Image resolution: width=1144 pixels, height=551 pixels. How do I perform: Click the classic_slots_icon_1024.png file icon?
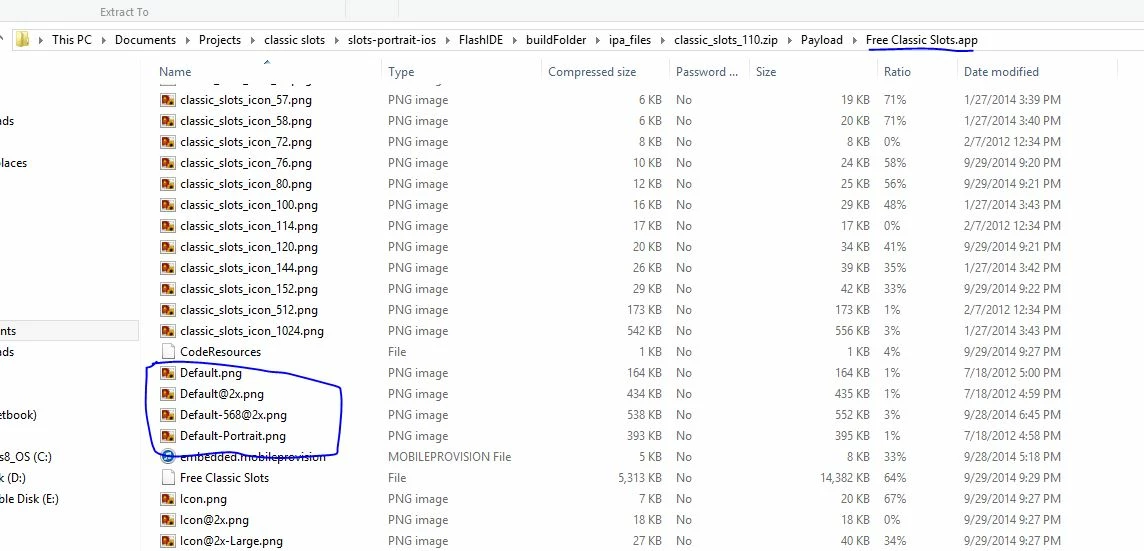(x=168, y=331)
